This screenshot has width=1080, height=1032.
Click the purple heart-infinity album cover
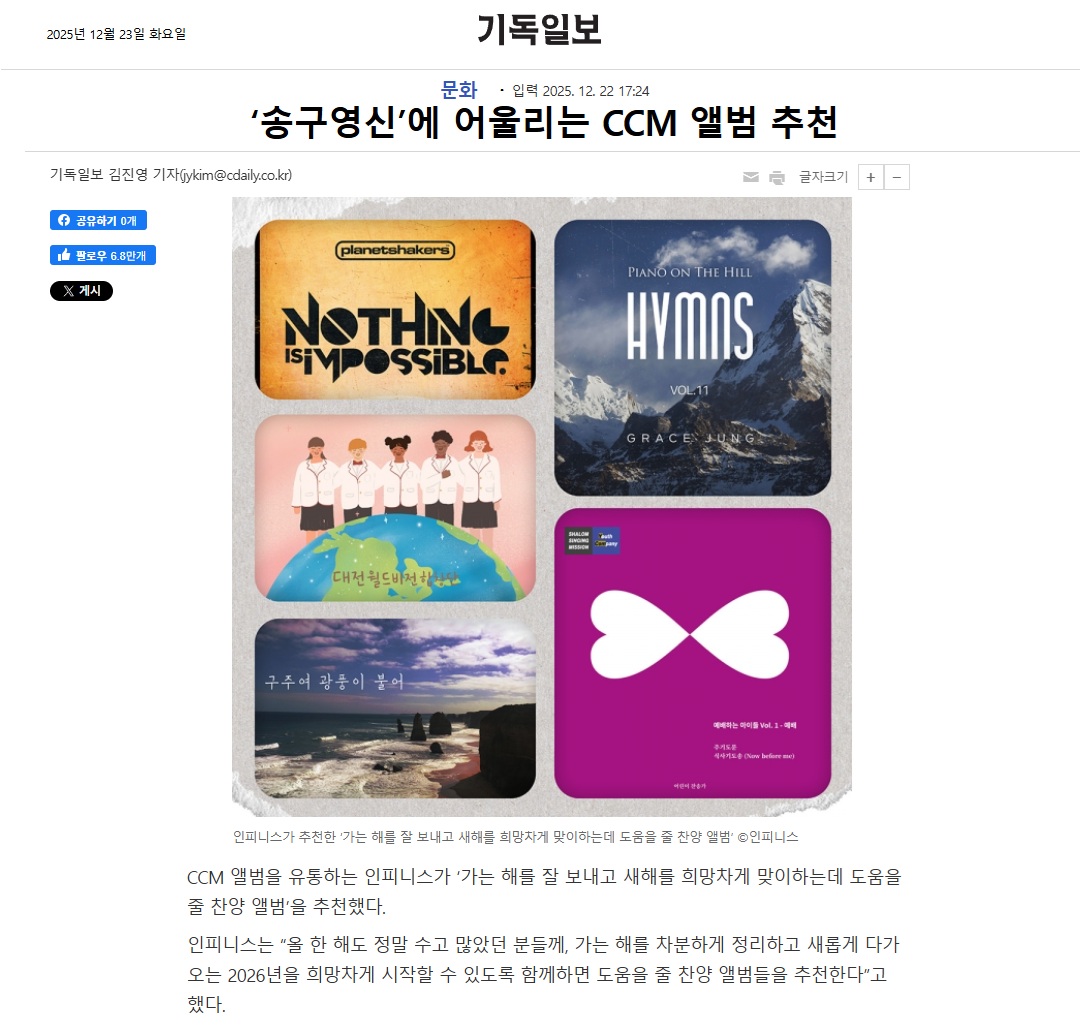click(692, 653)
